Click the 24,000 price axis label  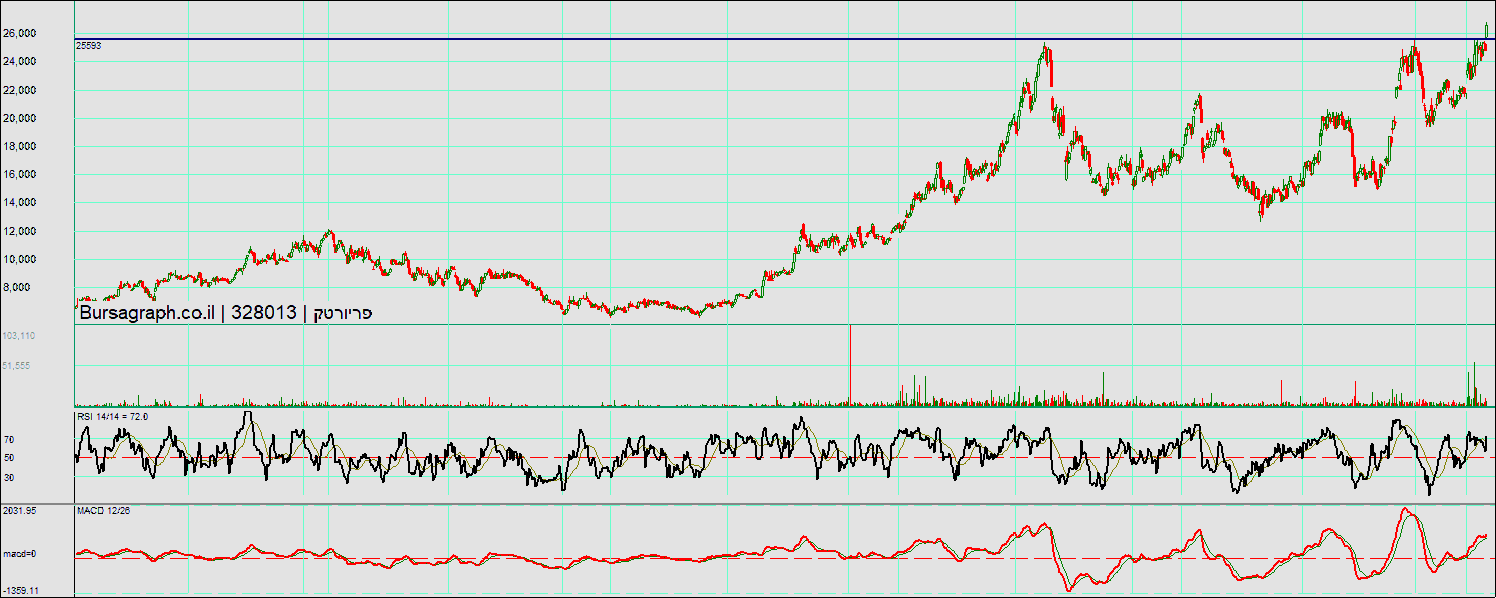coord(19,61)
